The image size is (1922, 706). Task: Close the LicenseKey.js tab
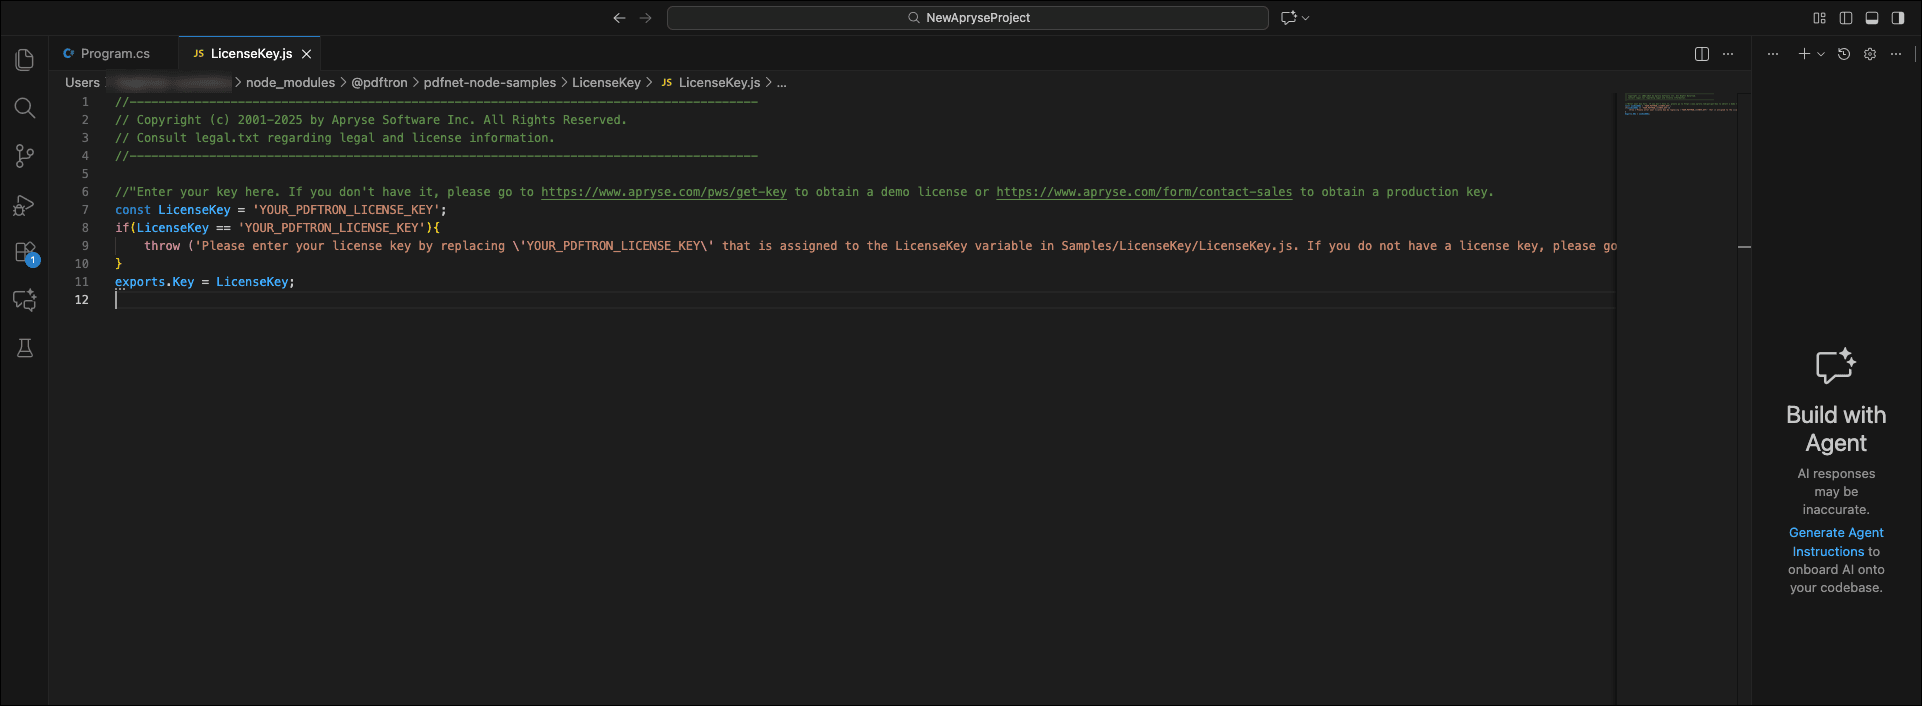(307, 54)
